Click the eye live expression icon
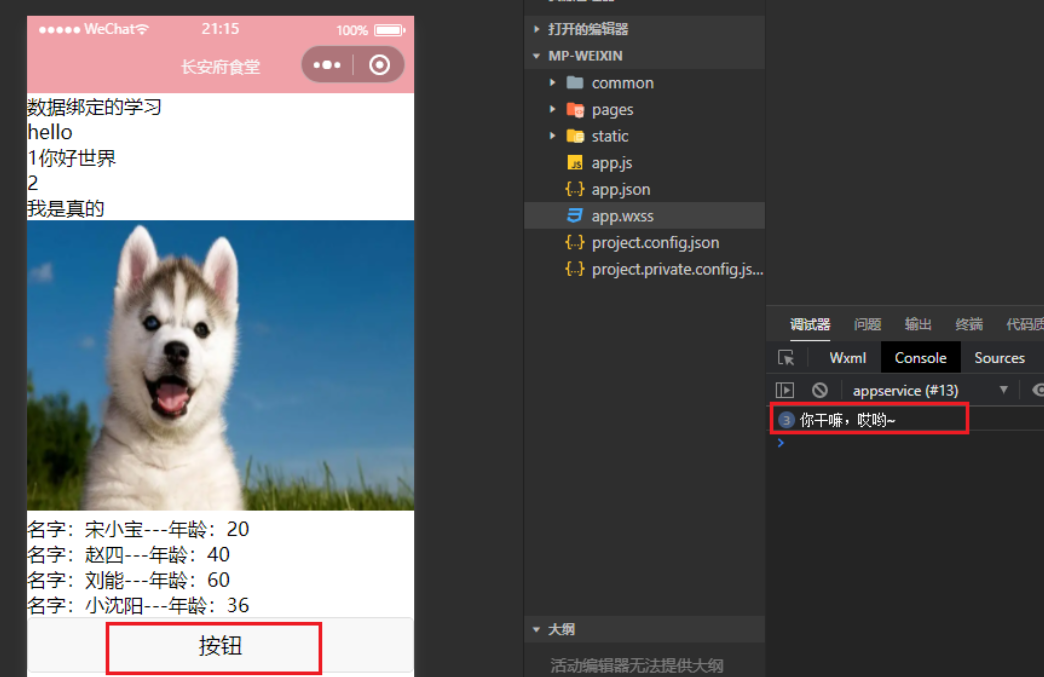Image resolution: width=1044 pixels, height=677 pixels. tap(1037, 390)
